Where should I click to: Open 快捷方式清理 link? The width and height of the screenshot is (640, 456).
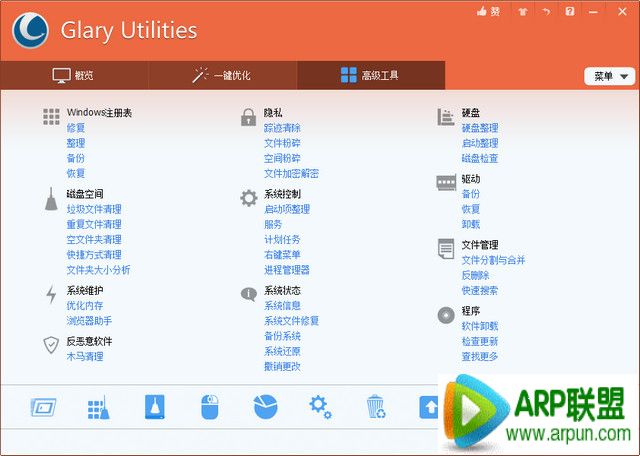click(x=94, y=254)
